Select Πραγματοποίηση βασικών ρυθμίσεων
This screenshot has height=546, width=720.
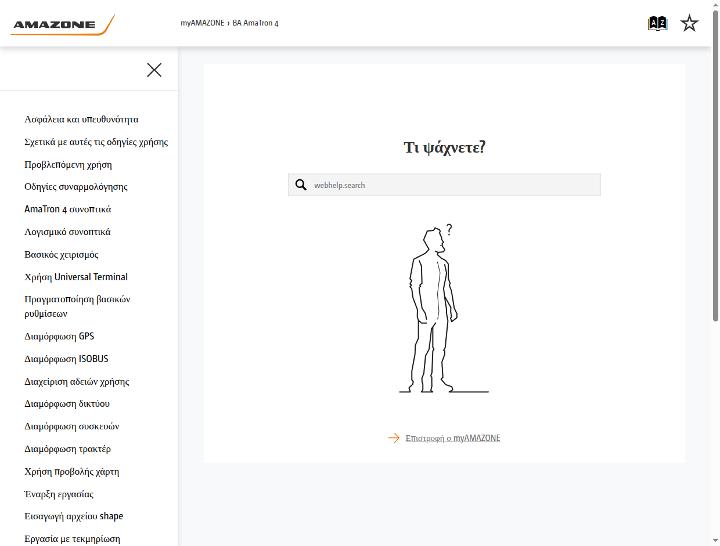tap(77, 306)
